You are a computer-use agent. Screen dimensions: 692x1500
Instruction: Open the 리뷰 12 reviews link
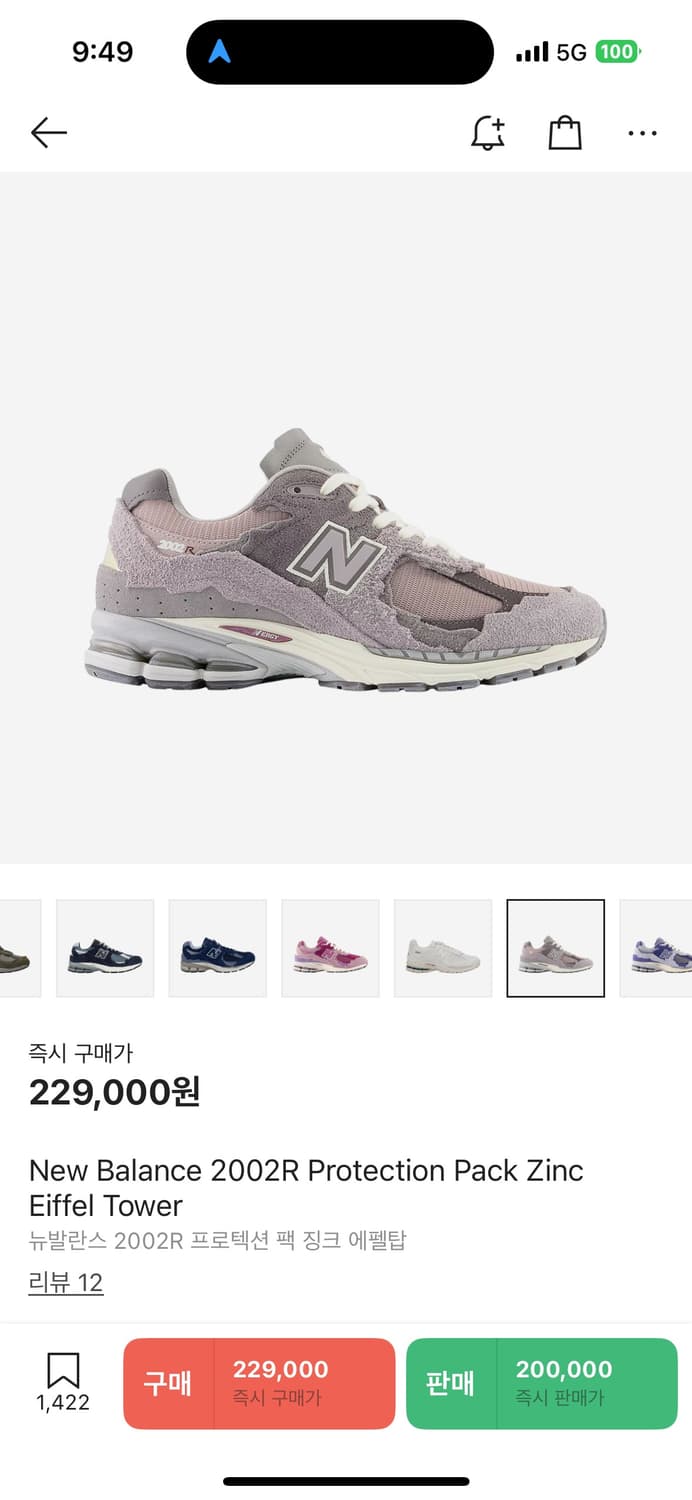[x=66, y=1282]
